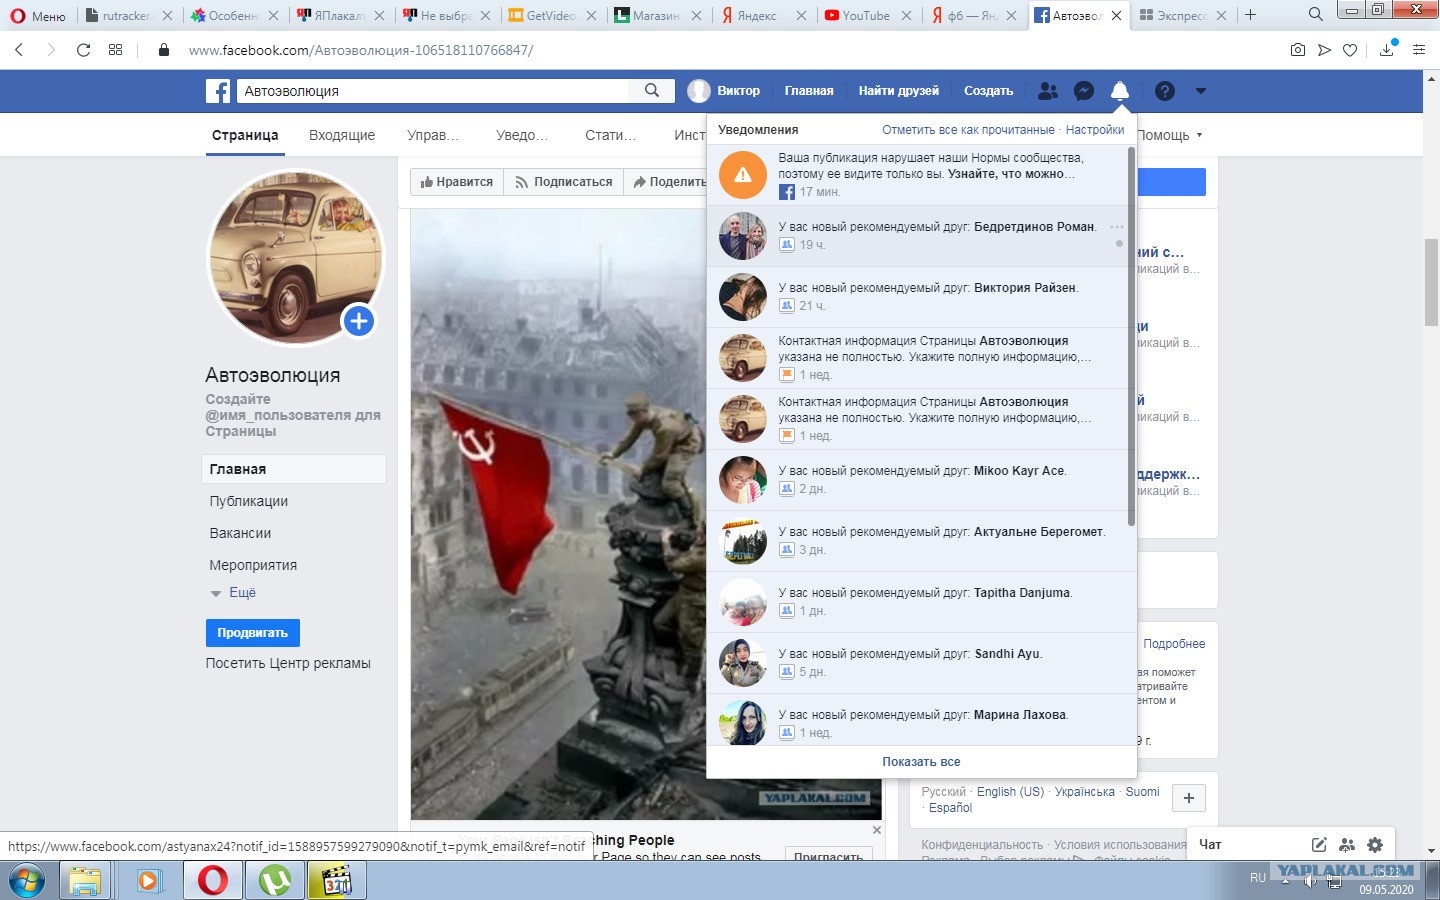Open the community standards violation notification
Viewport: 1440px width, 900px height.
(917, 175)
